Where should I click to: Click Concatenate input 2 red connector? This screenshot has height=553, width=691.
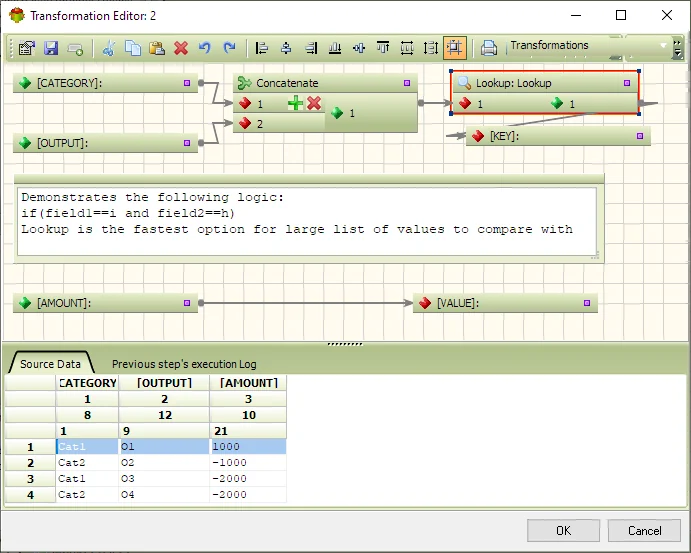point(245,123)
